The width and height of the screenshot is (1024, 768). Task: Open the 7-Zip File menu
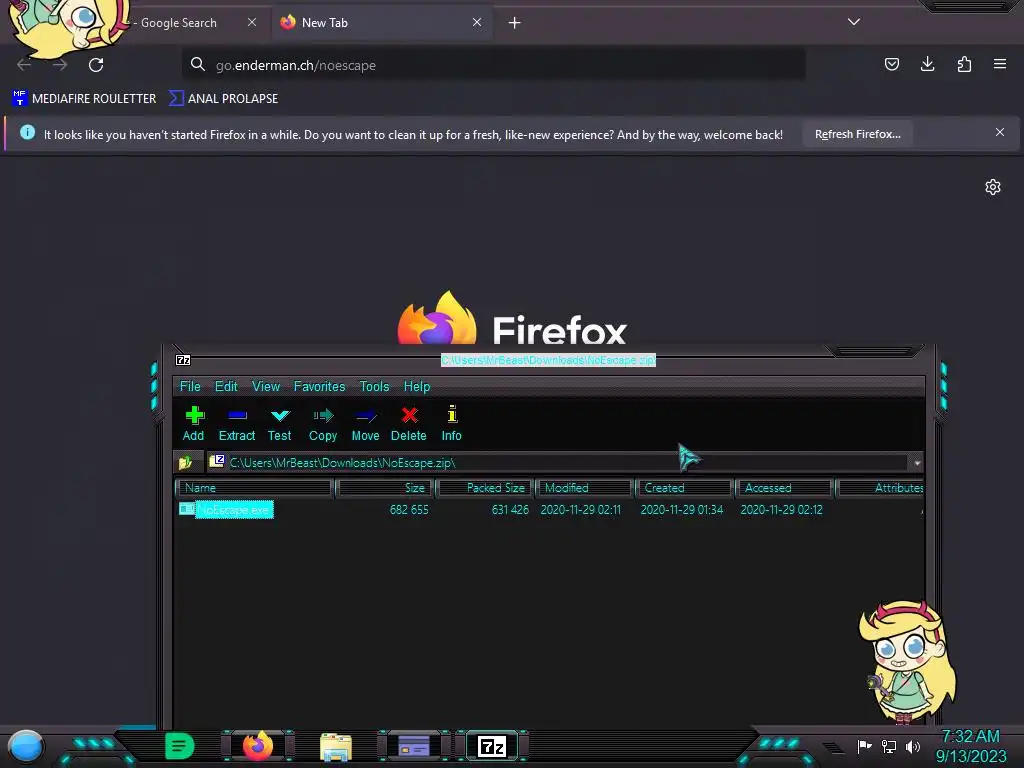[x=190, y=387]
